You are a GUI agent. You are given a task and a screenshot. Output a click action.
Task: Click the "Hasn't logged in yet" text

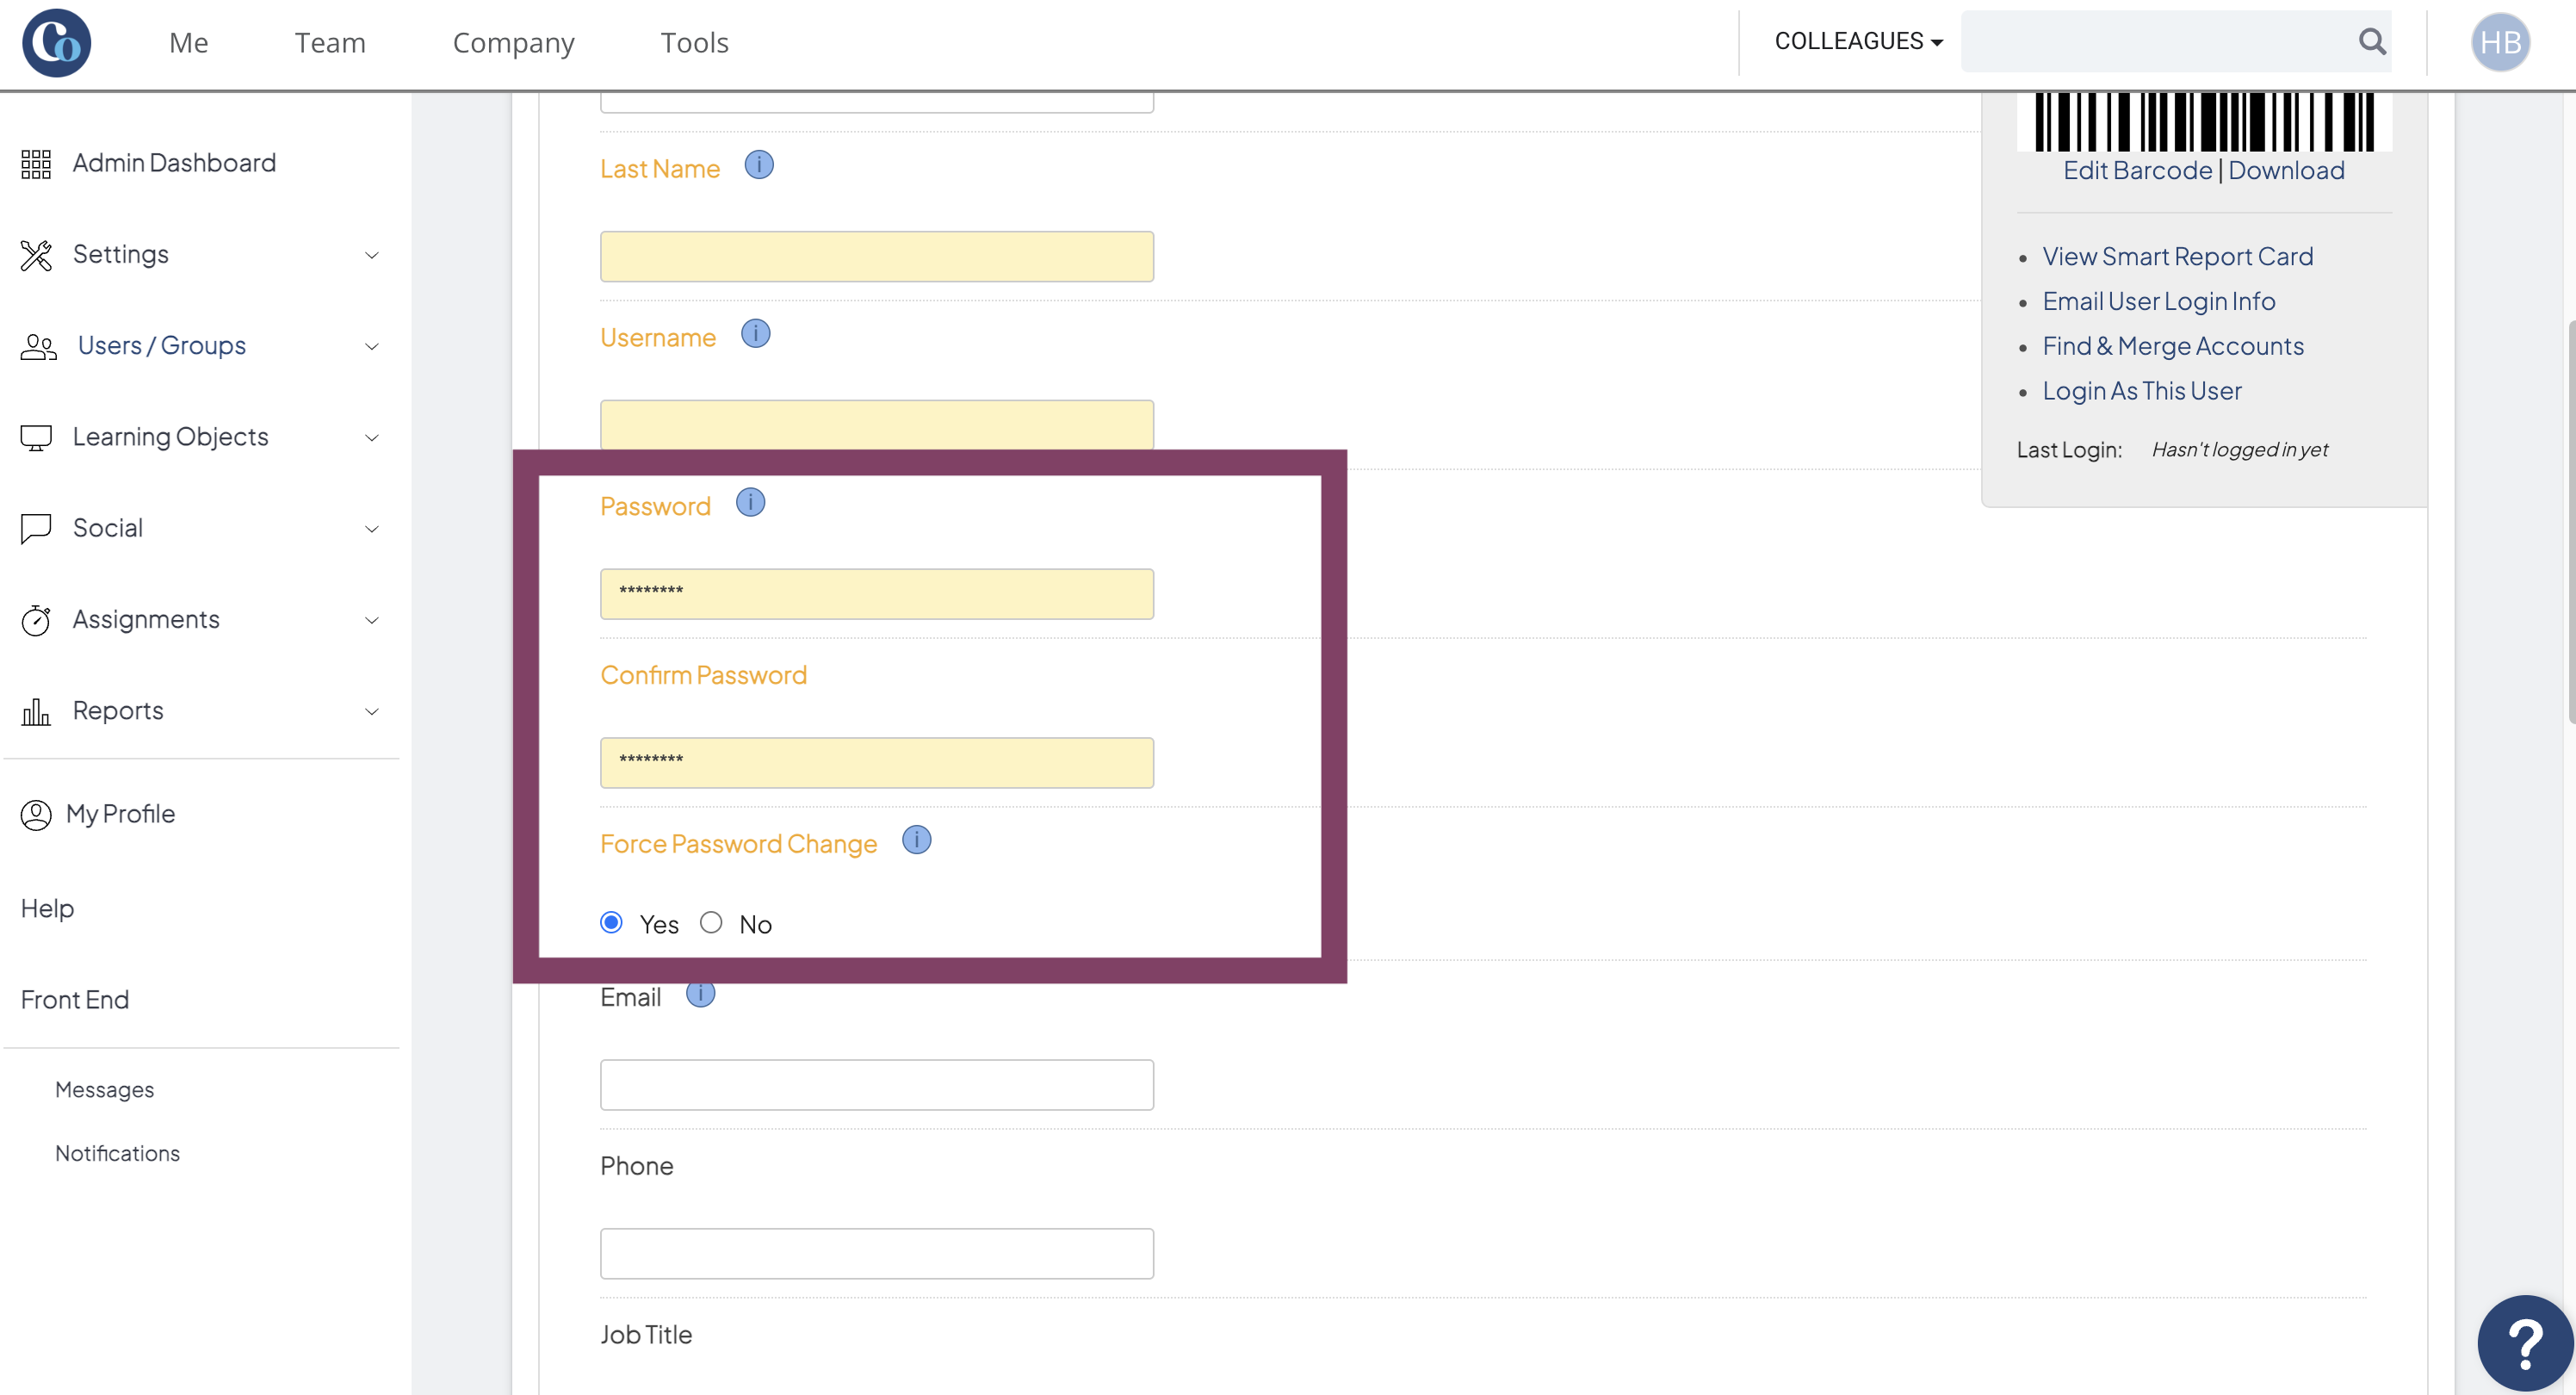click(x=2239, y=450)
